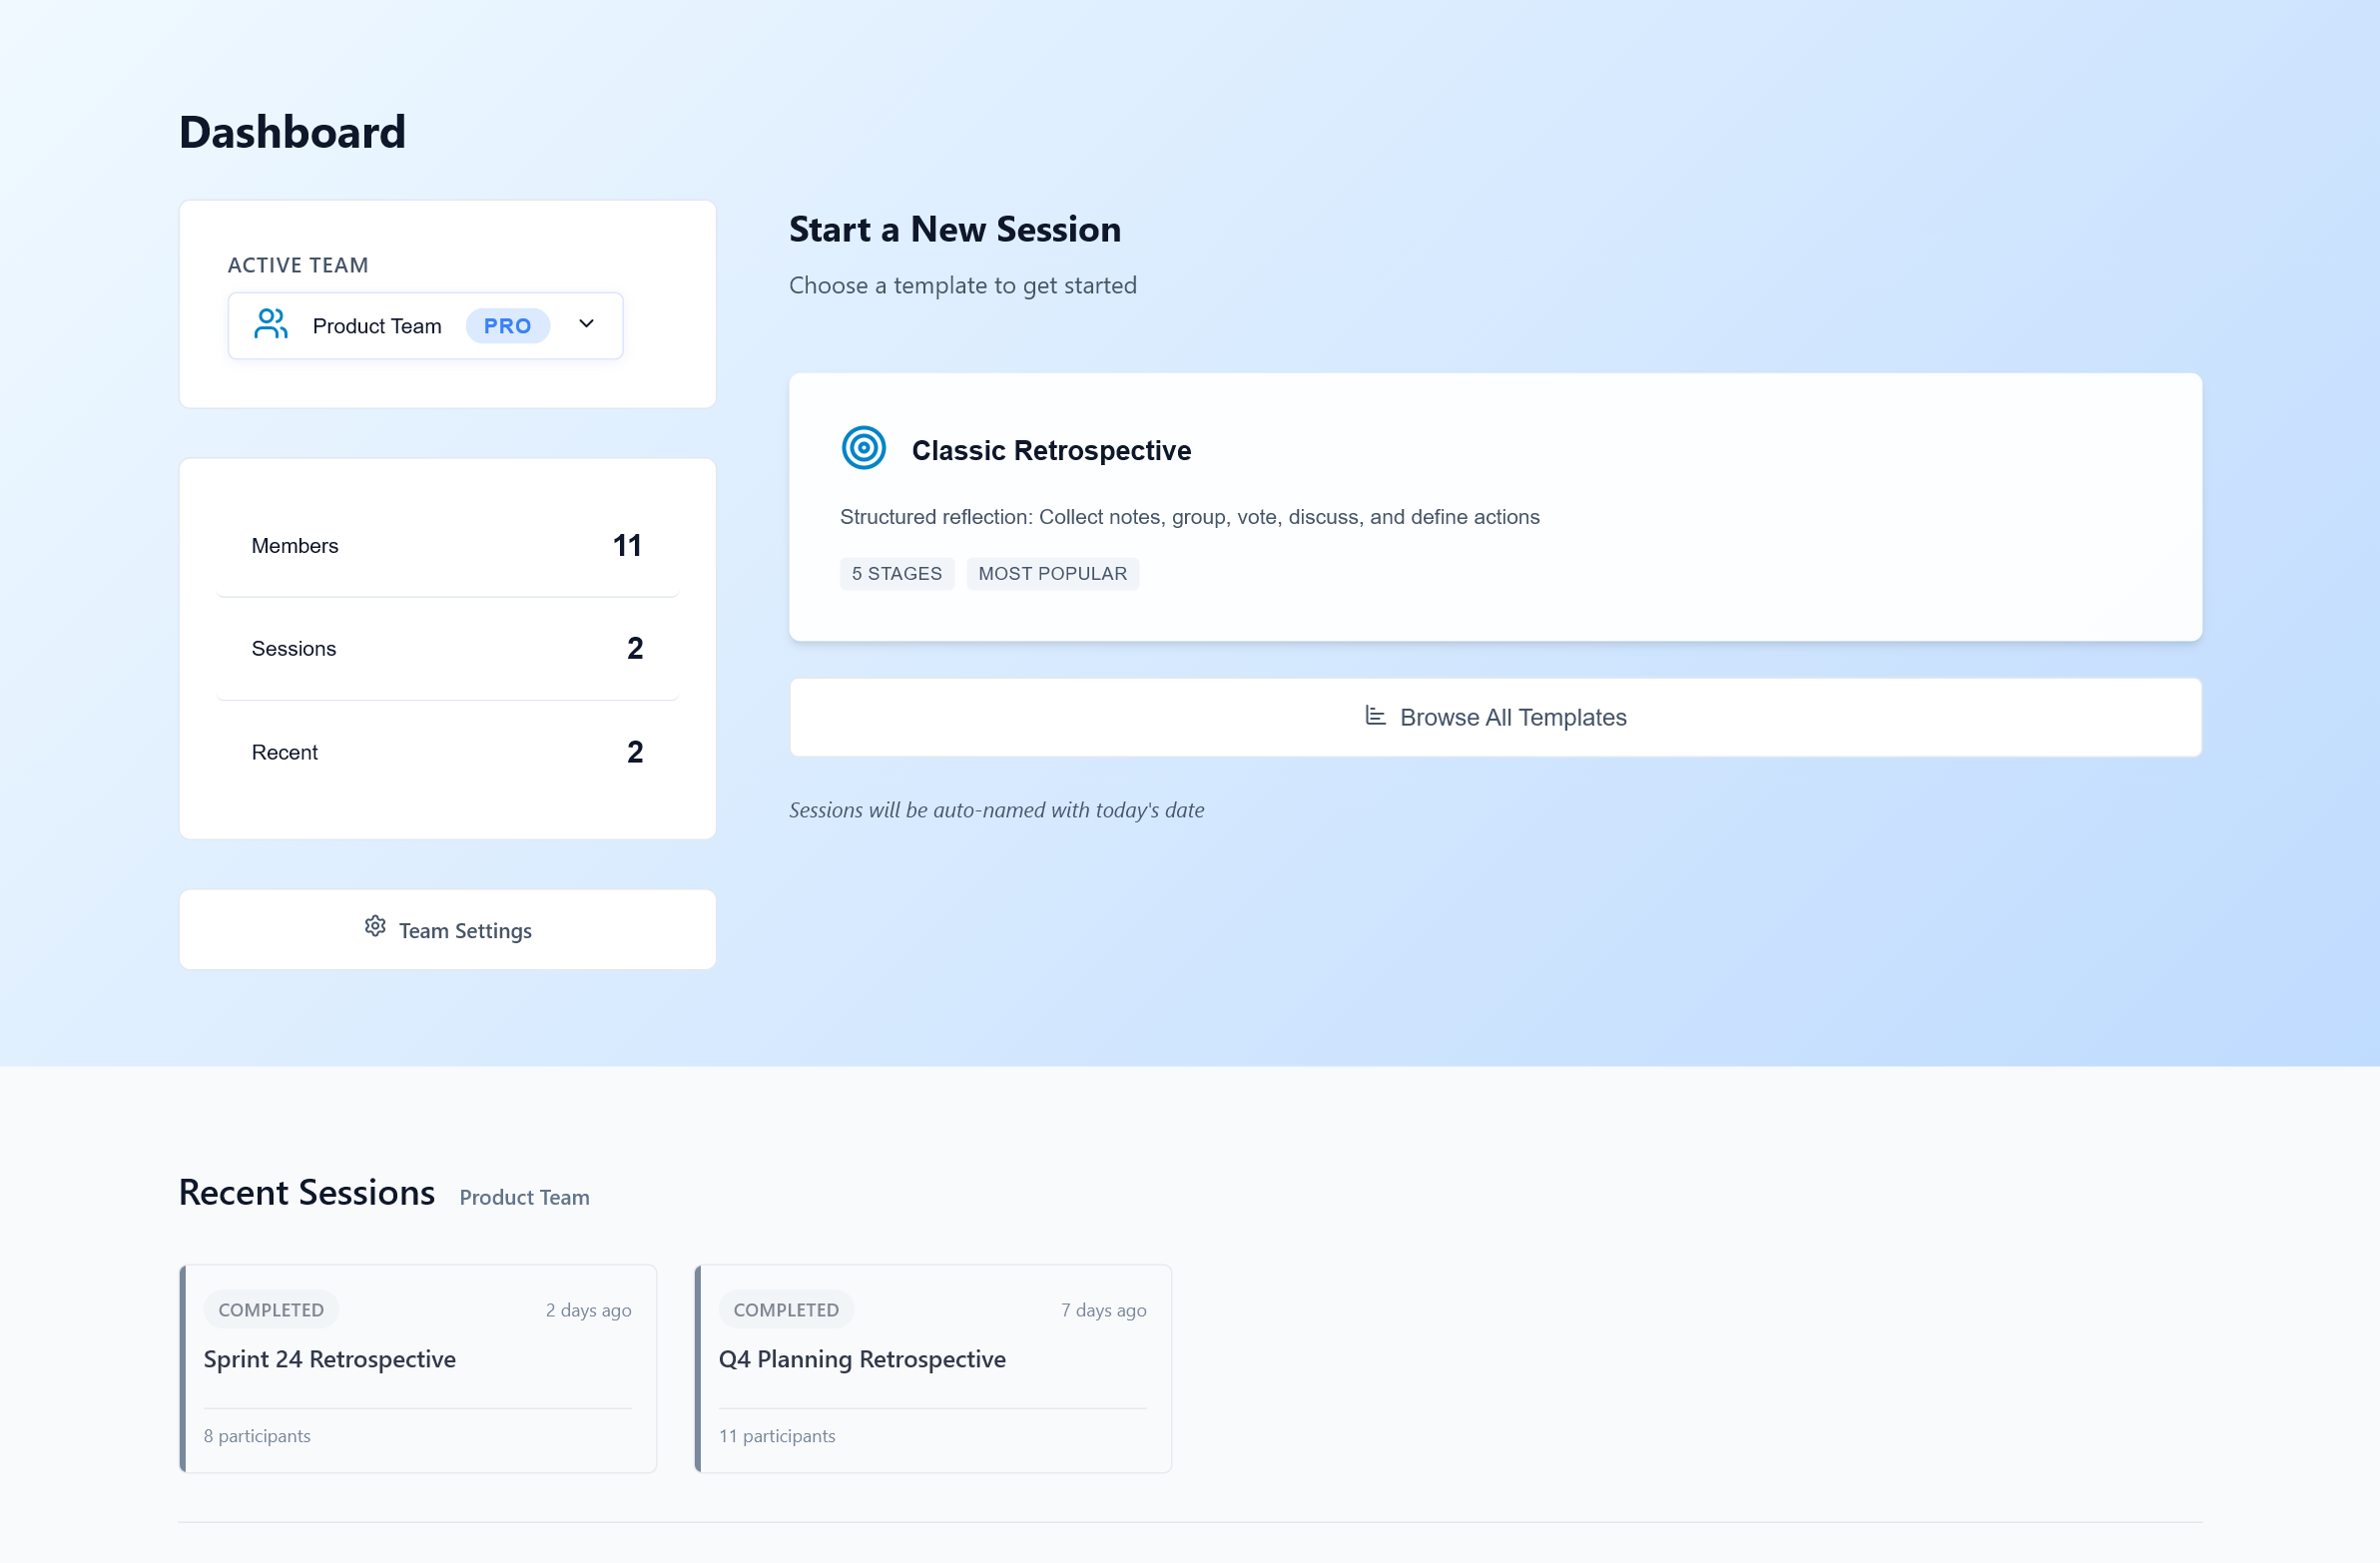
Task: Click the PRO badge on Product Team
Action: (507, 325)
